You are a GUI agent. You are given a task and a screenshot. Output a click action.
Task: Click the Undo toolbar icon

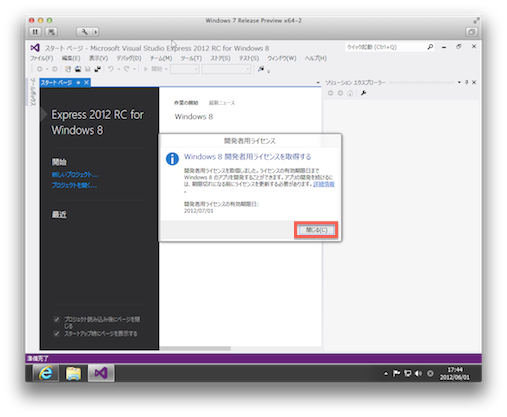[x=111, y=69]
